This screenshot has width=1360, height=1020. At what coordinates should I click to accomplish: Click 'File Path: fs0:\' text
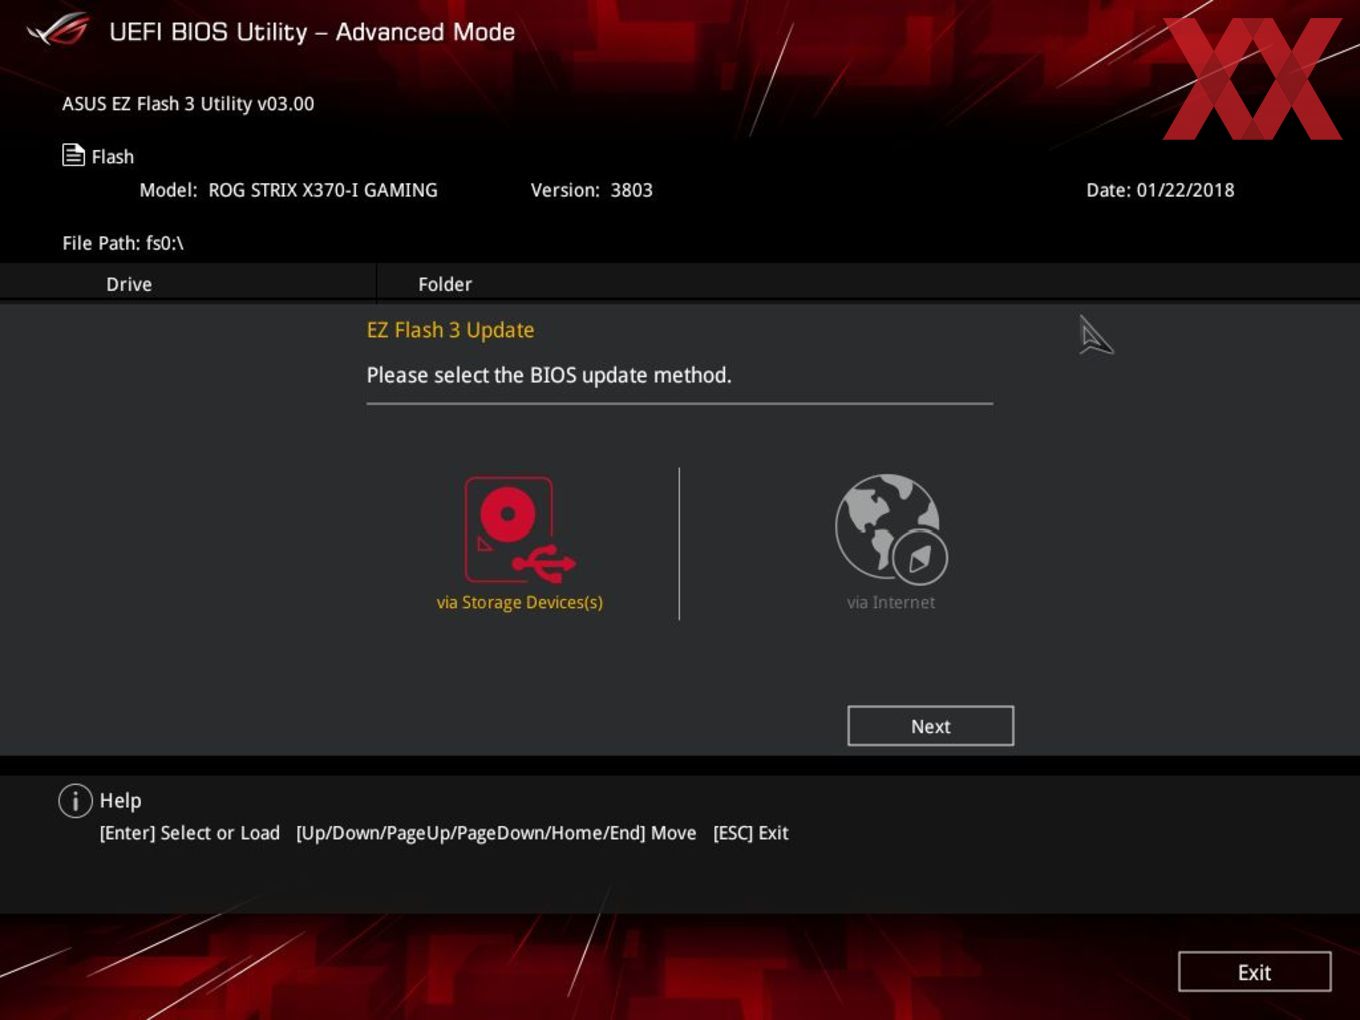123,243
